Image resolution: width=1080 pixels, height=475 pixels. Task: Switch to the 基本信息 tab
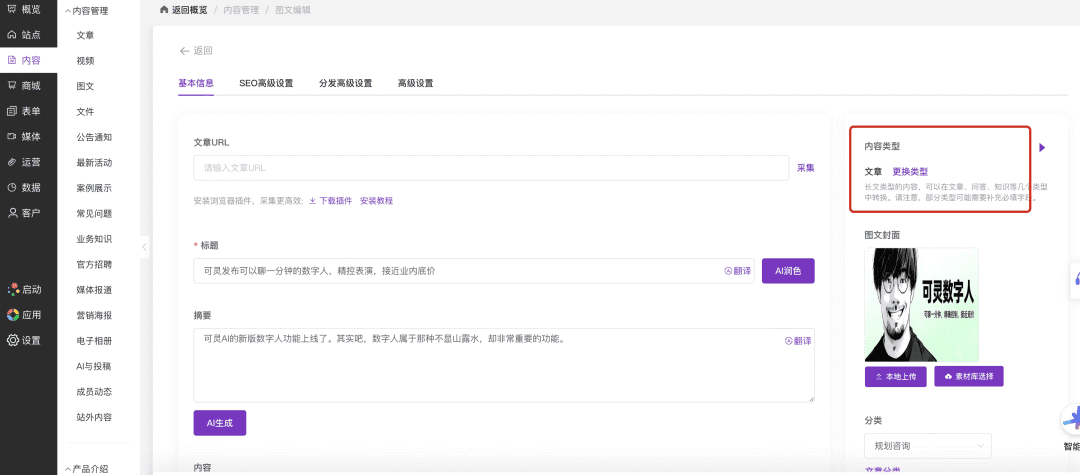pyautogui.click(x=196, y=83)
